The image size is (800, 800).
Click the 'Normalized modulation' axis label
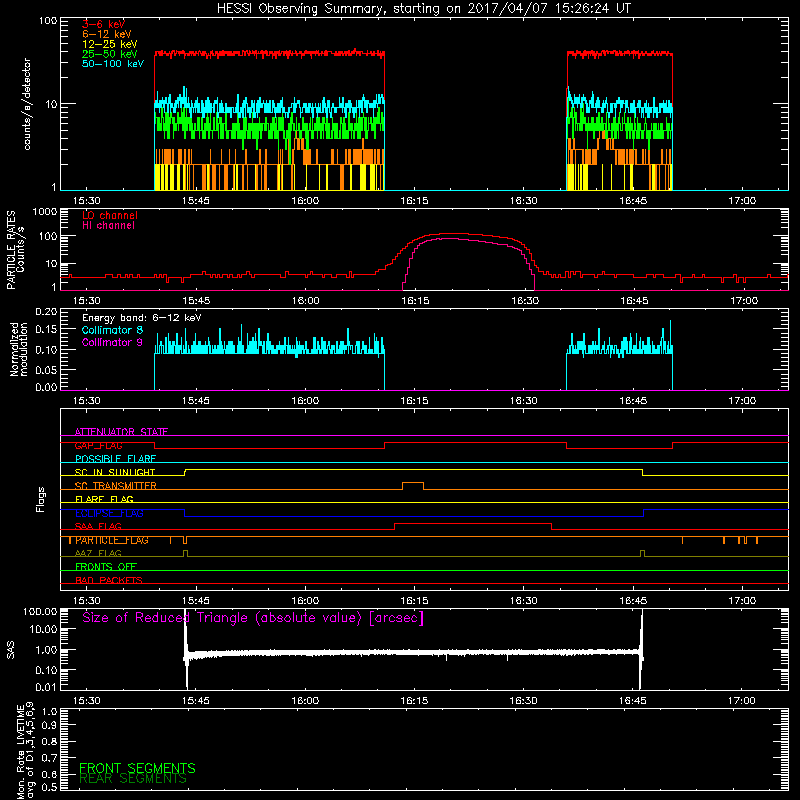[19, 349]
